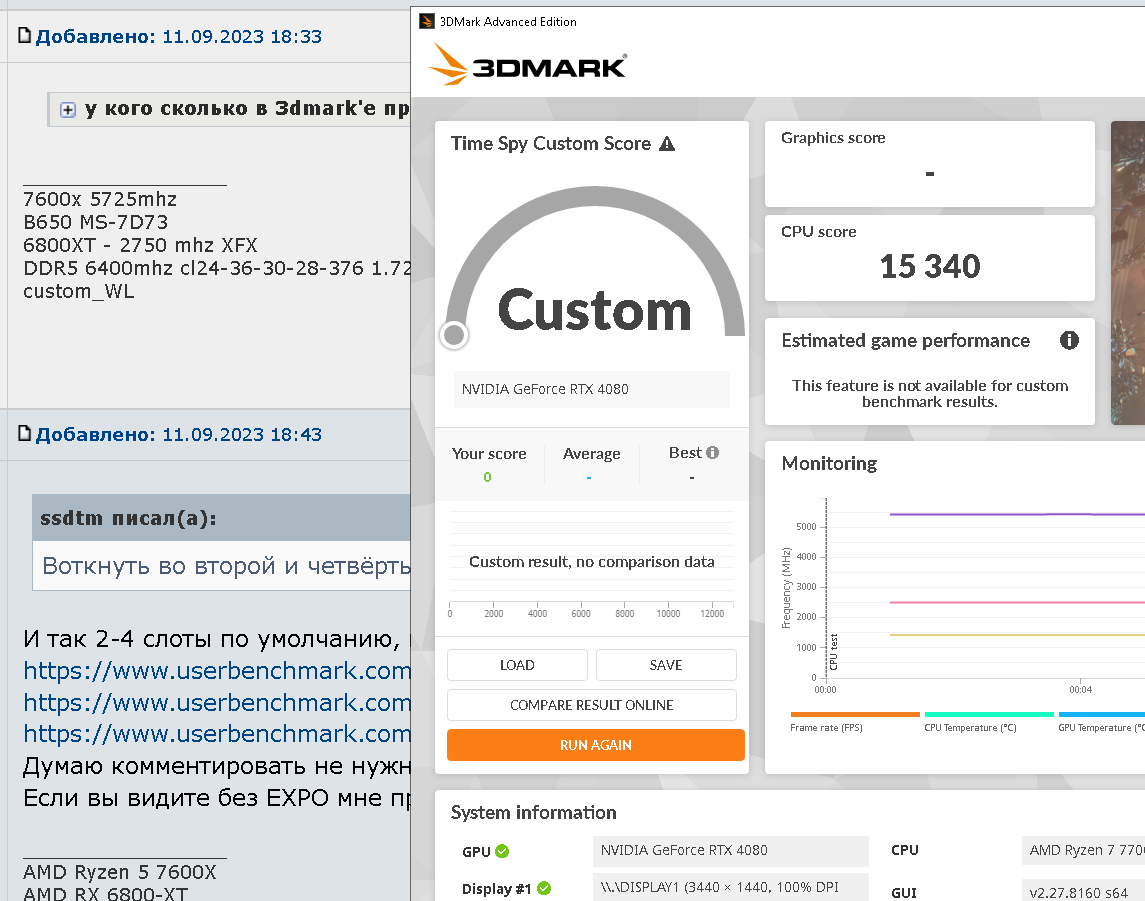1145x901 pixels.
Task: Click the score gauge circle handle
Action: [x=454, y=334]
